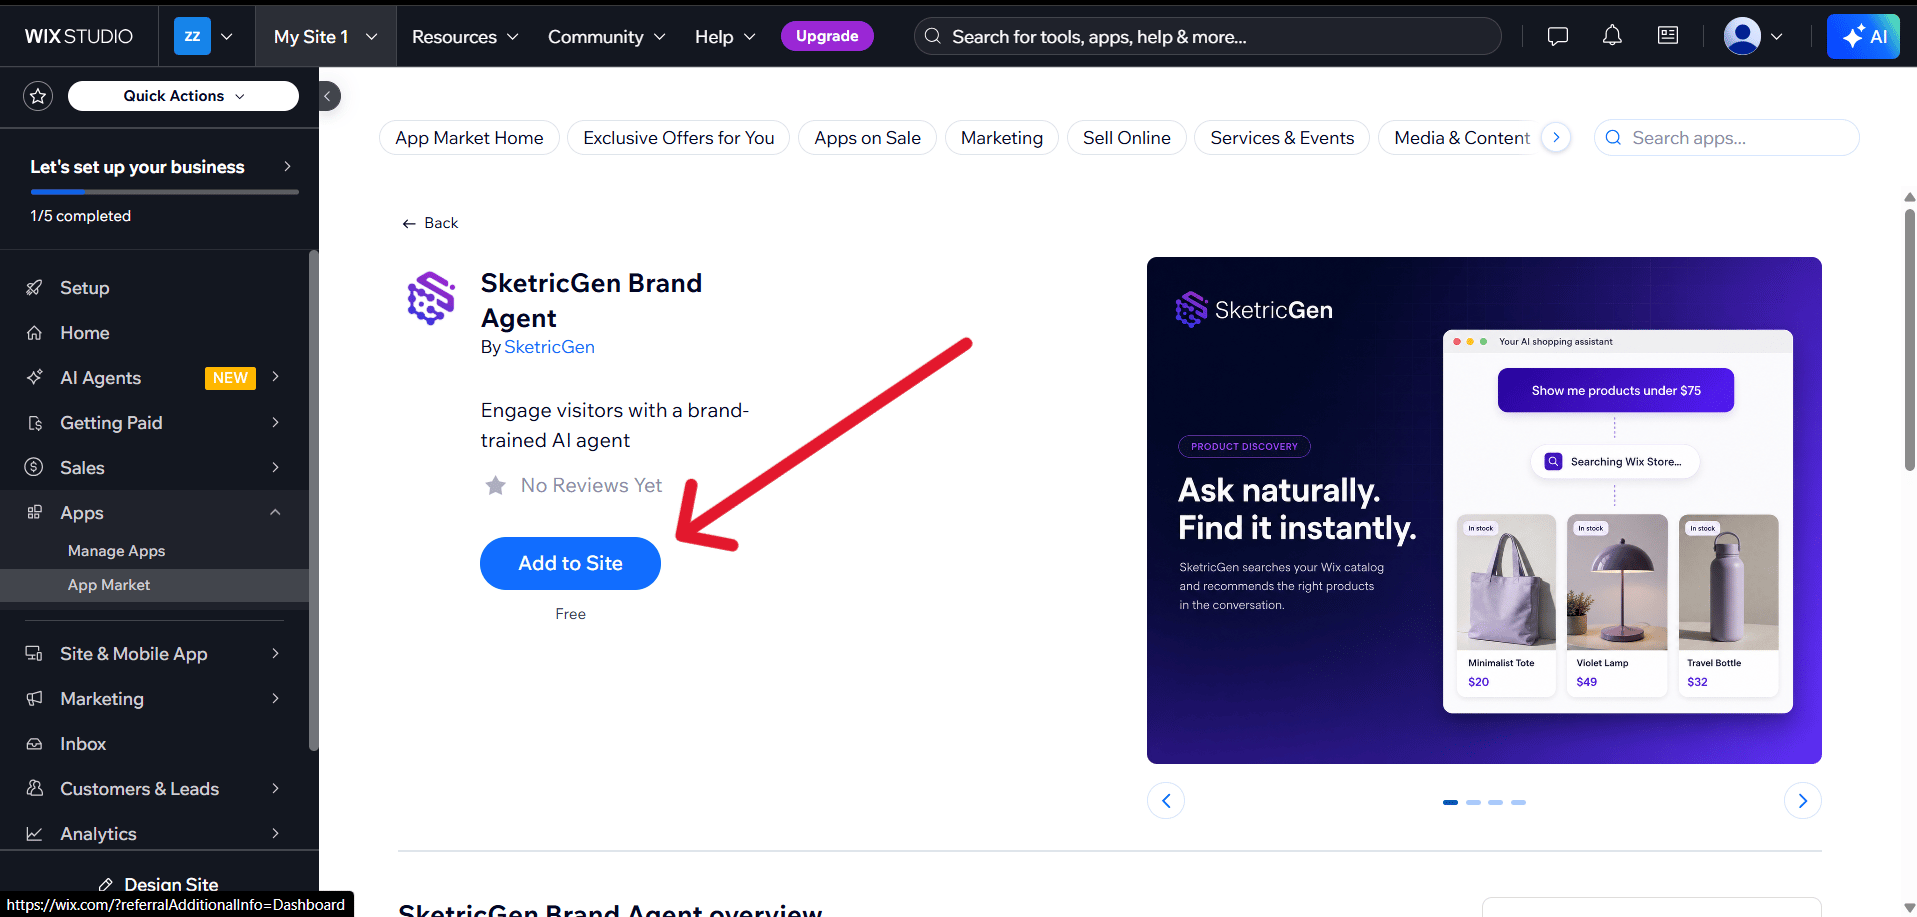Select the Marketing category tab
1917x917 pixels.
1001,138
